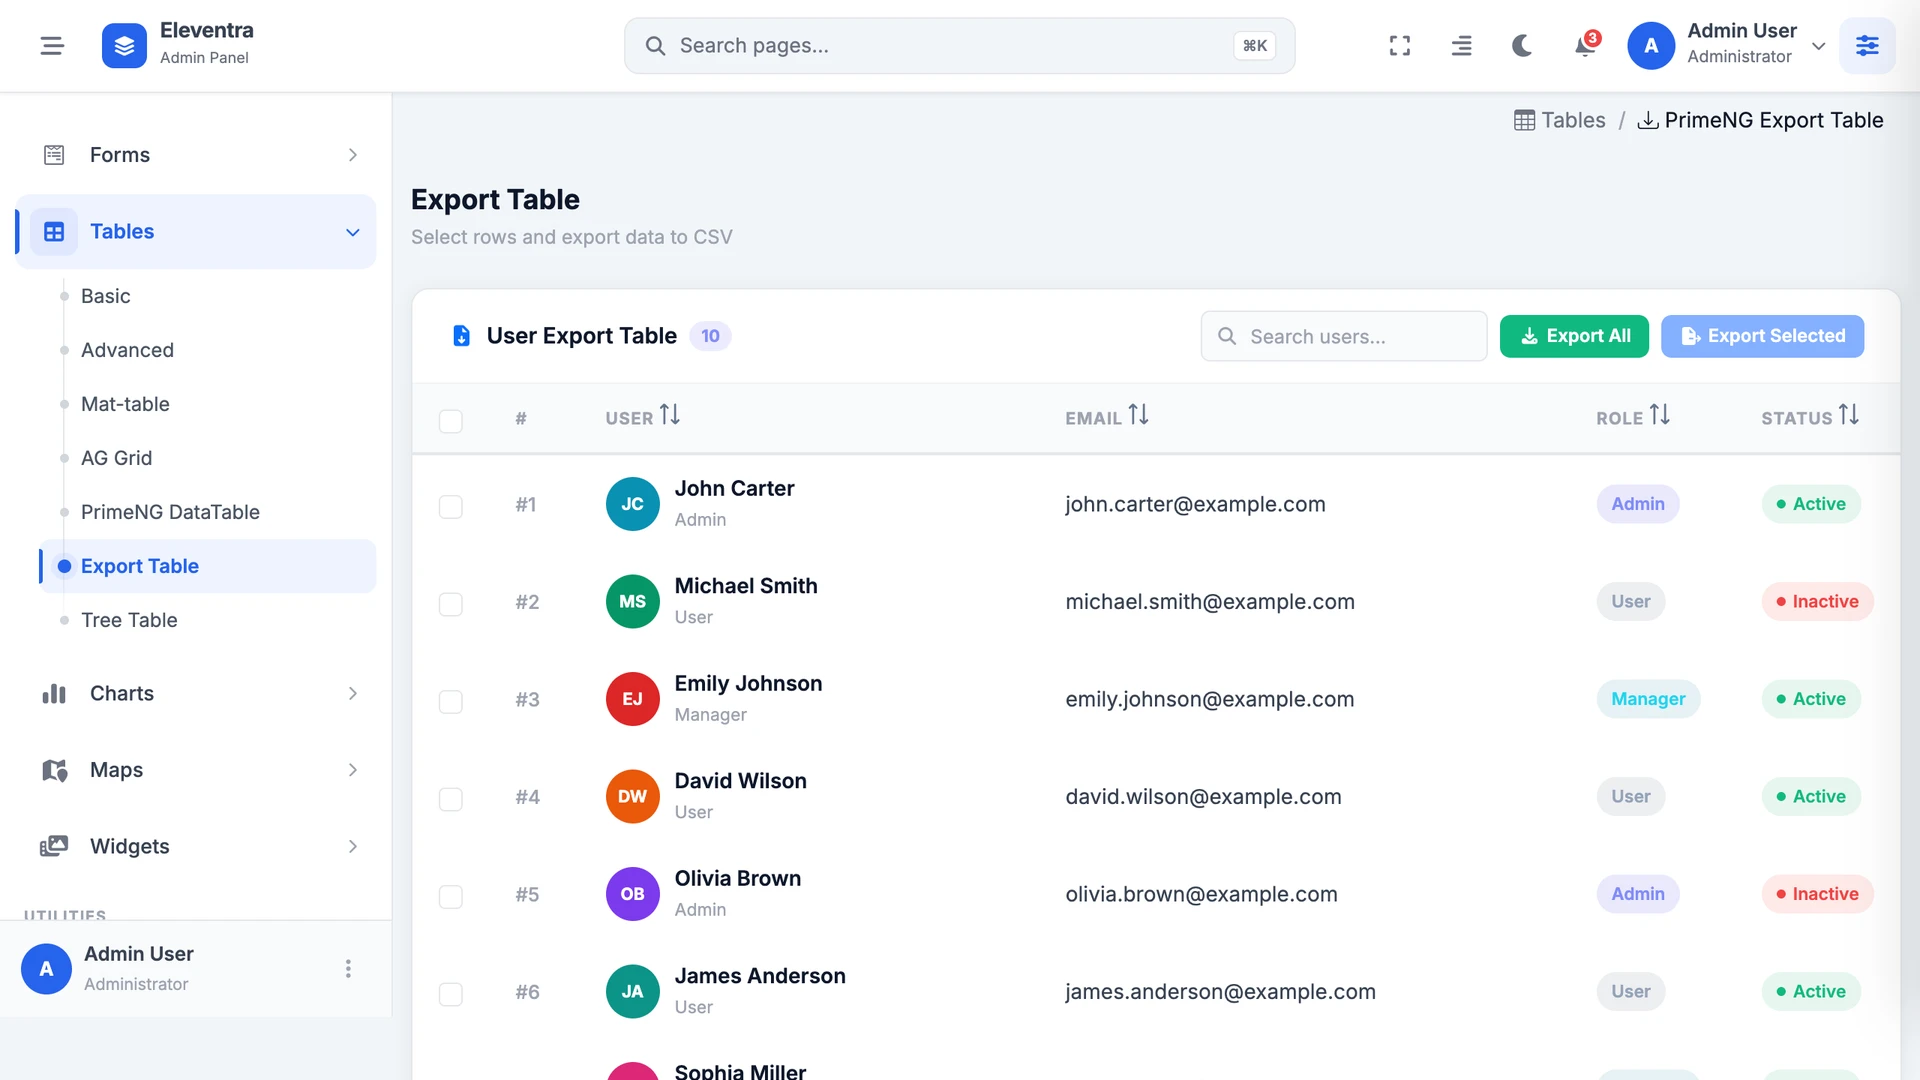Click the Widgets icon in sidebar
Viewport: 1920px width, 1080px height.
coord(54,847)
